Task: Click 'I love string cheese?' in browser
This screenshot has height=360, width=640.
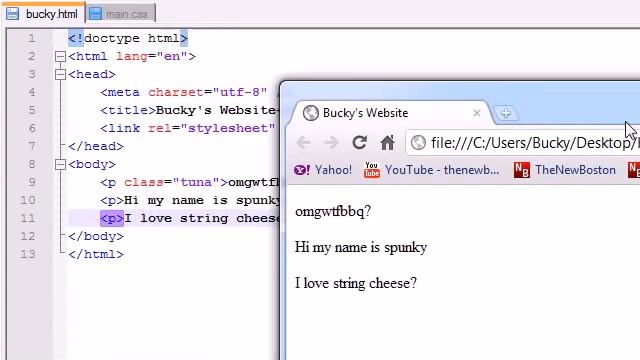Action: pyautogui.click(x=356, y=283)
